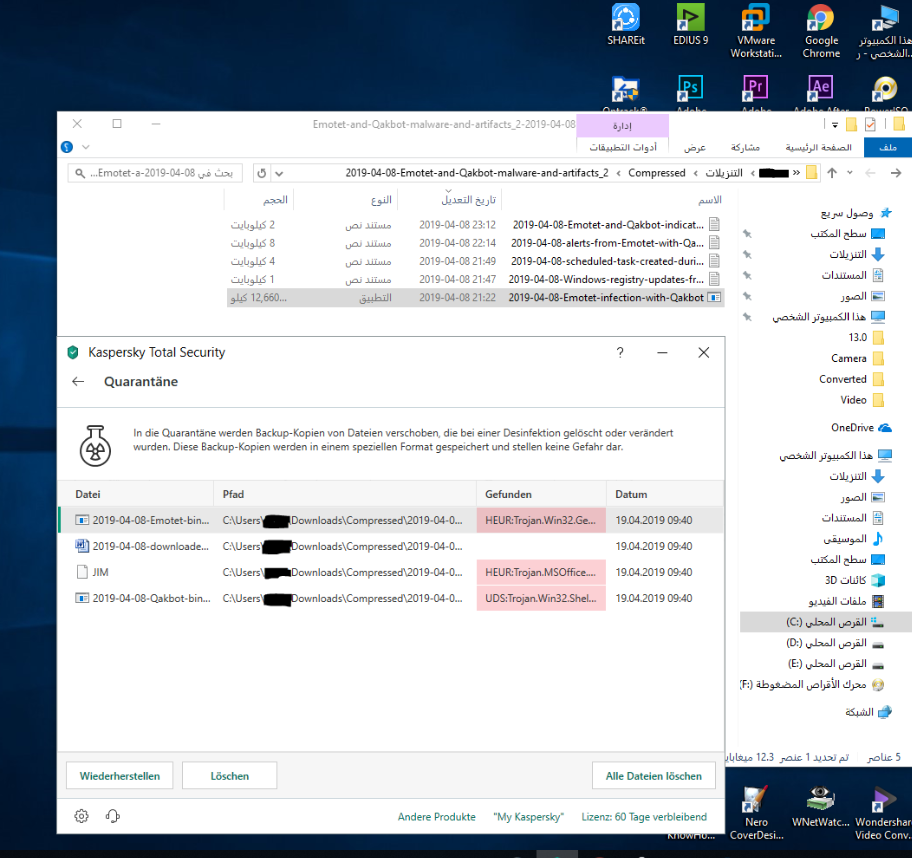Select 2019-04-08-scheduled-task-created file
Image resolution: width=912 pixels, height=858 pixels.
[x=475, y=261]
